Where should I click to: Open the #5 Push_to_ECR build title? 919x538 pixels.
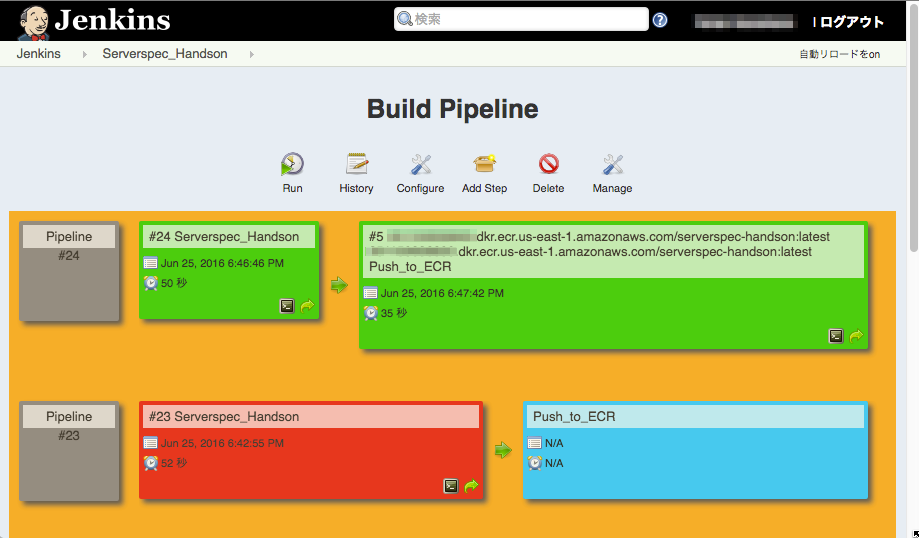click(612, 251)
